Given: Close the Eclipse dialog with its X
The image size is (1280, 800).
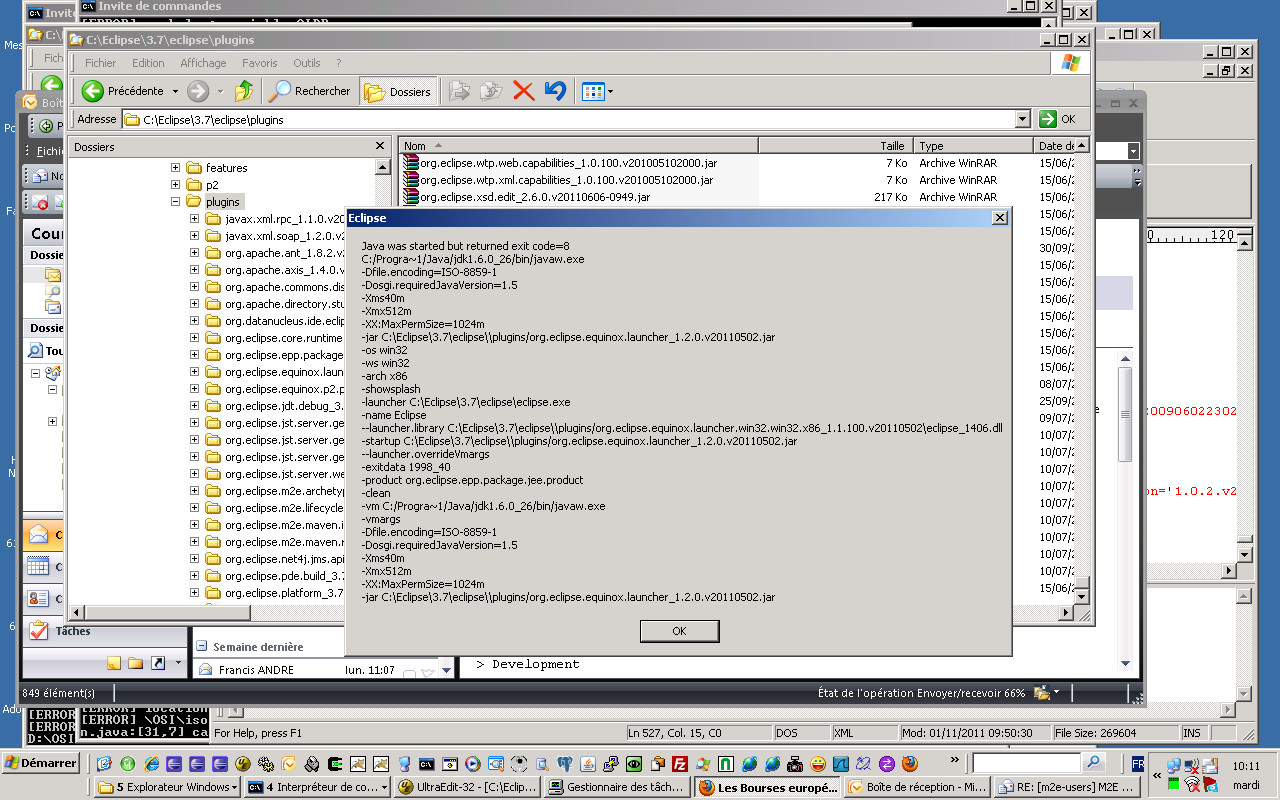Looking at the screenshot, I should point(999,218).
